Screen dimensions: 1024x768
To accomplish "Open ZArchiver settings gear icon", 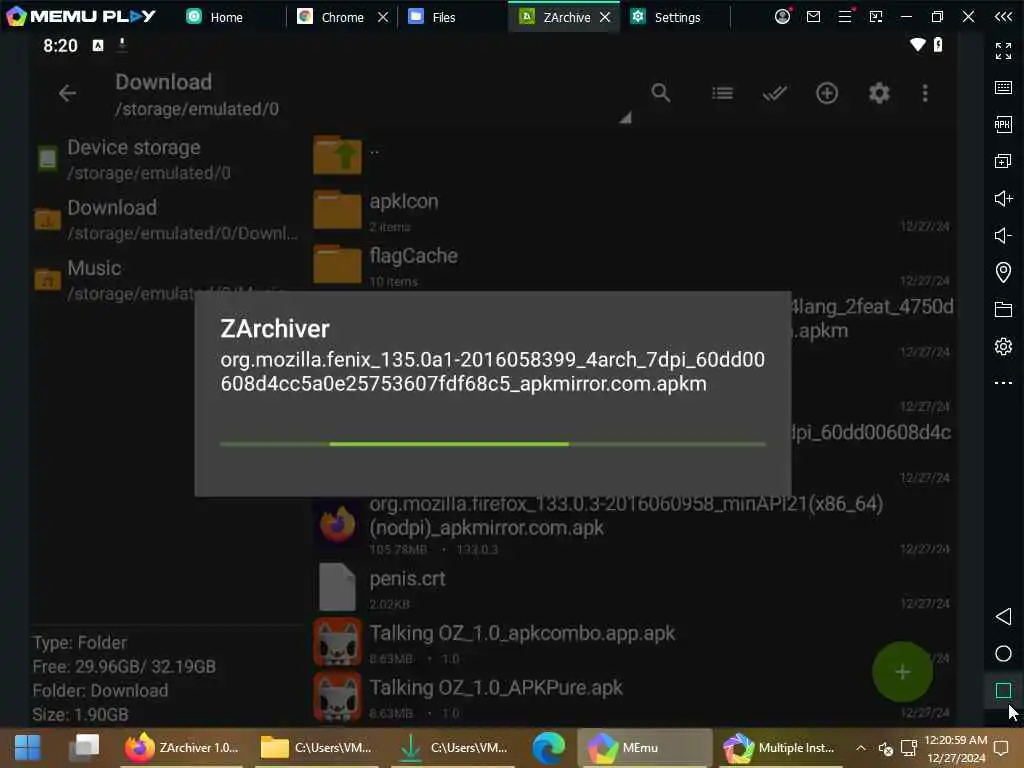I will click(879, 93).
